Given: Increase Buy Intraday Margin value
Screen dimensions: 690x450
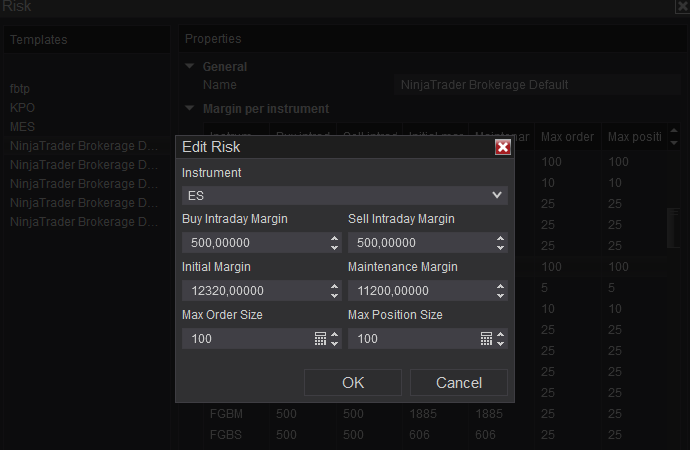Looking at the screenshot, I should [x=334, y=238].
